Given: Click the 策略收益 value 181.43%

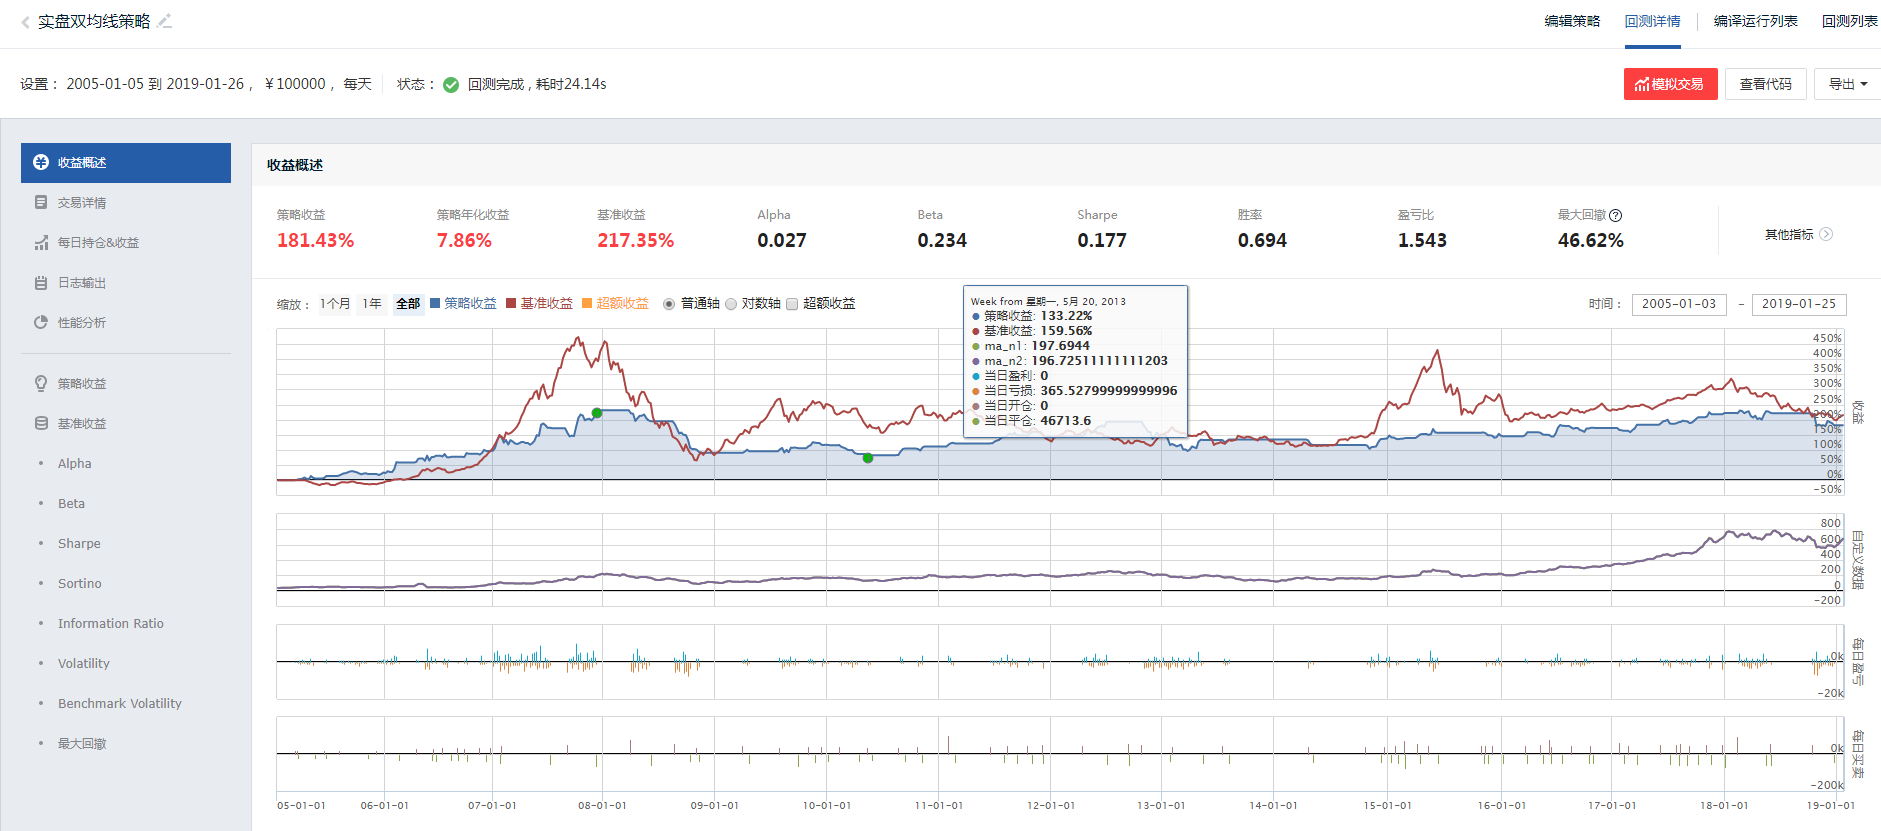Looking at the screenshot, I should click(x=315, y=240).
